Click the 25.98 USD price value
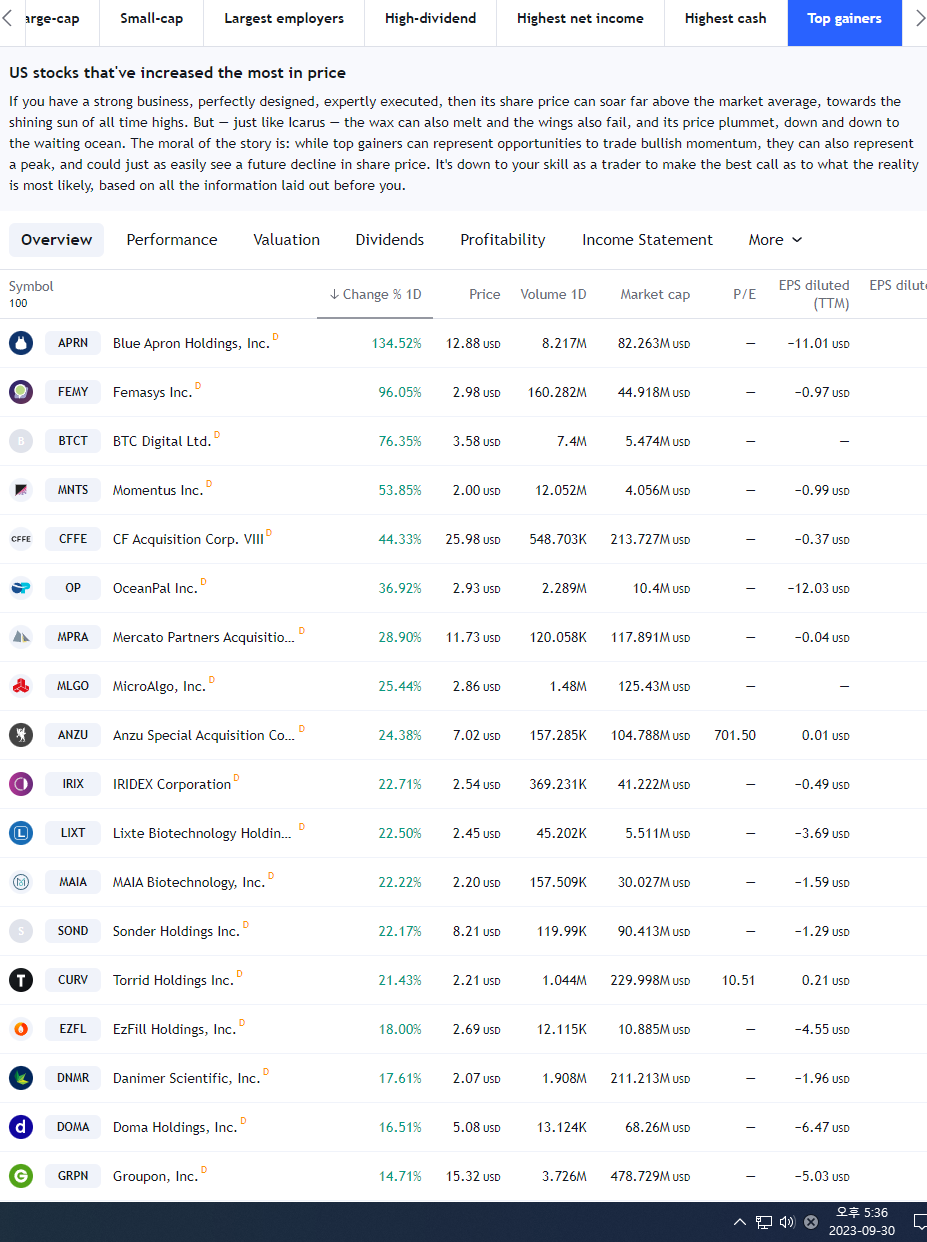The width and height of the screenshot is (927, 1242). tap(473, 540)
